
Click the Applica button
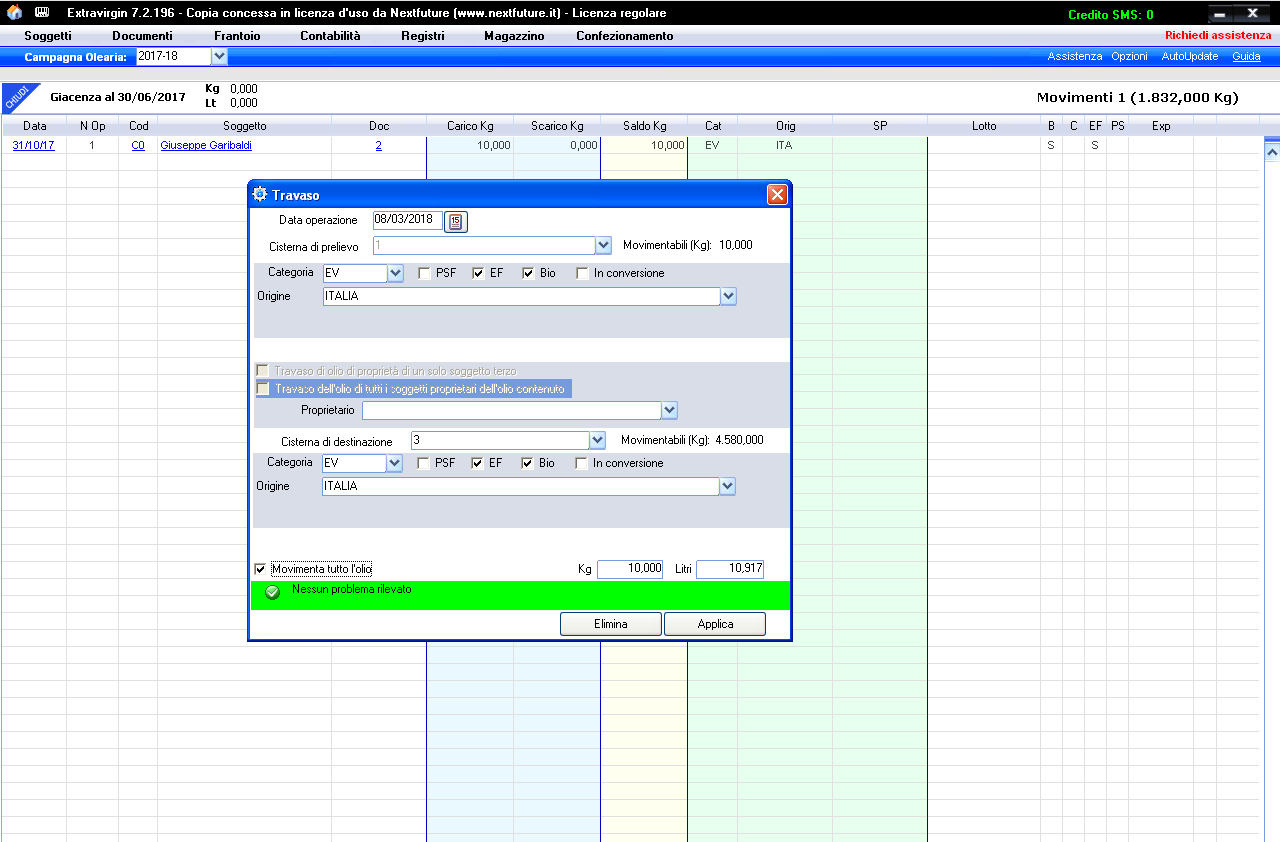[x=716, y=624]
